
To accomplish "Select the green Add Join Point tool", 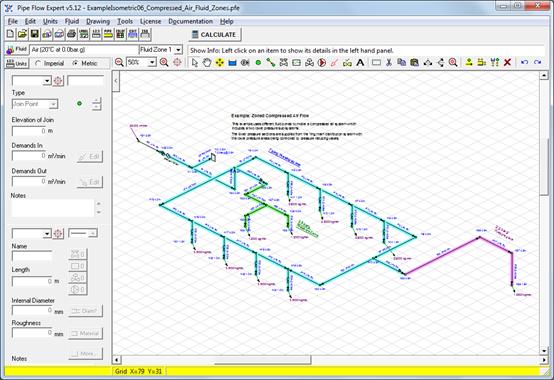I will (x=258, y=63).
